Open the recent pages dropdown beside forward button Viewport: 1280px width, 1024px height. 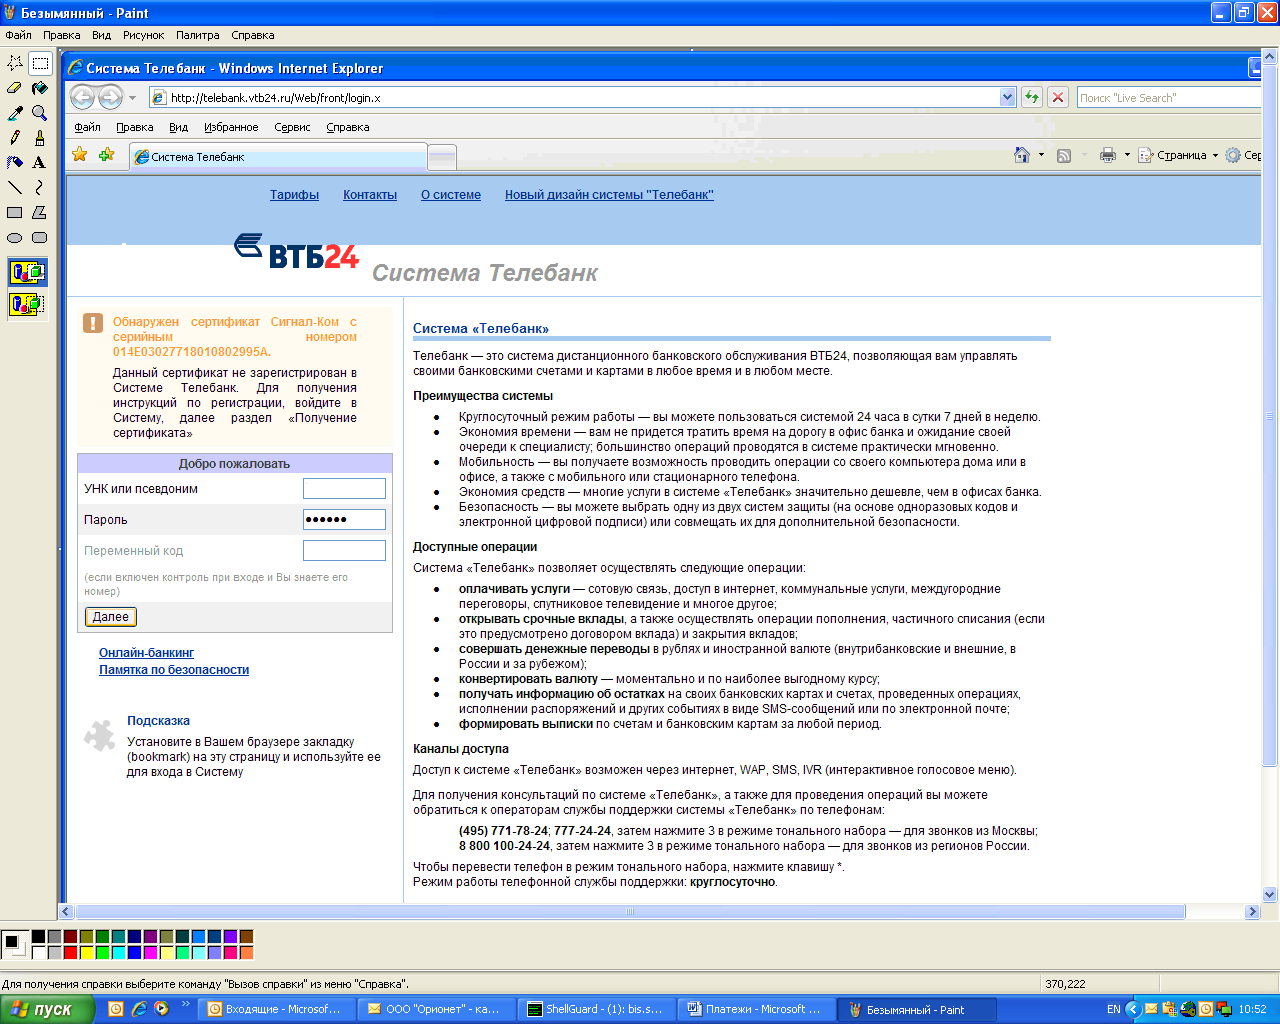click(132, 98)
